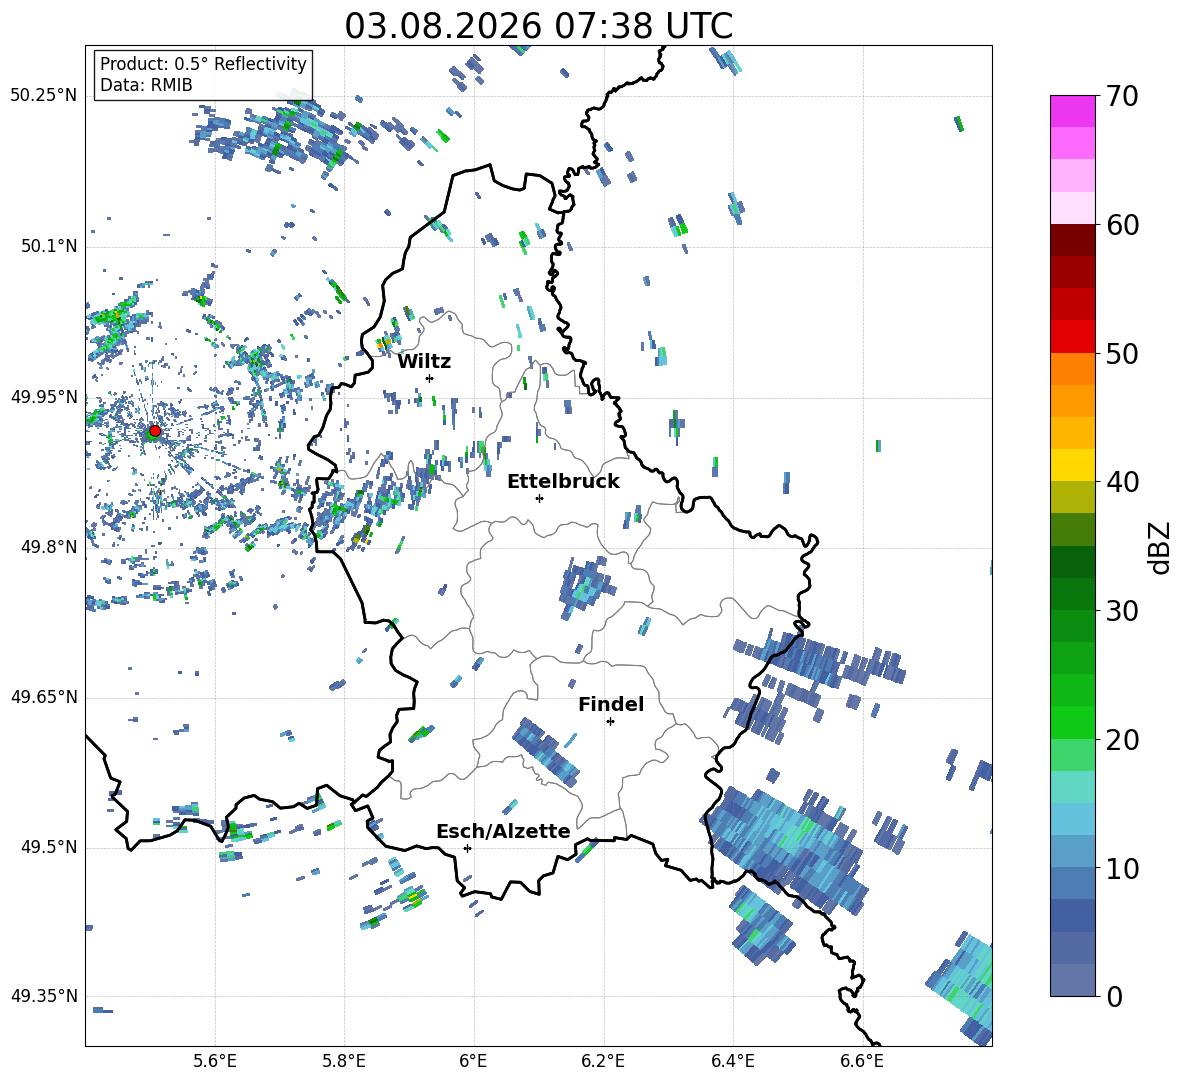Click the 50.25°N latitude tick label
The image size is (1184, 1081).
click(44, 96)
